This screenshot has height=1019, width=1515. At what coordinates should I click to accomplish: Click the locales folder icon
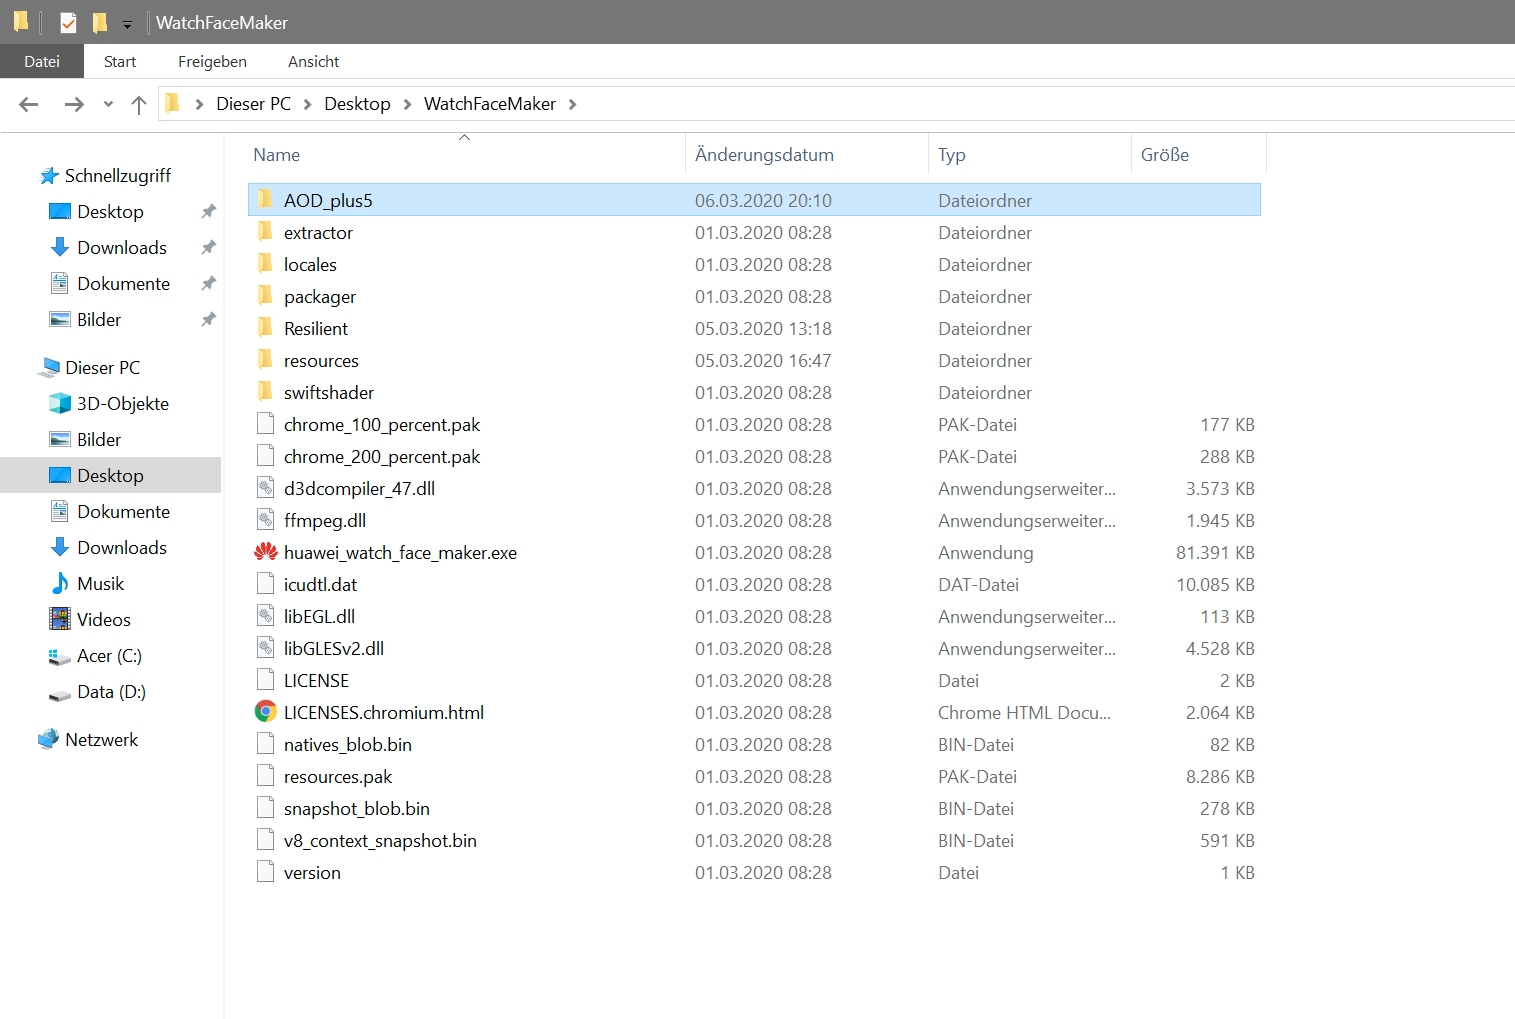point(265,264)
